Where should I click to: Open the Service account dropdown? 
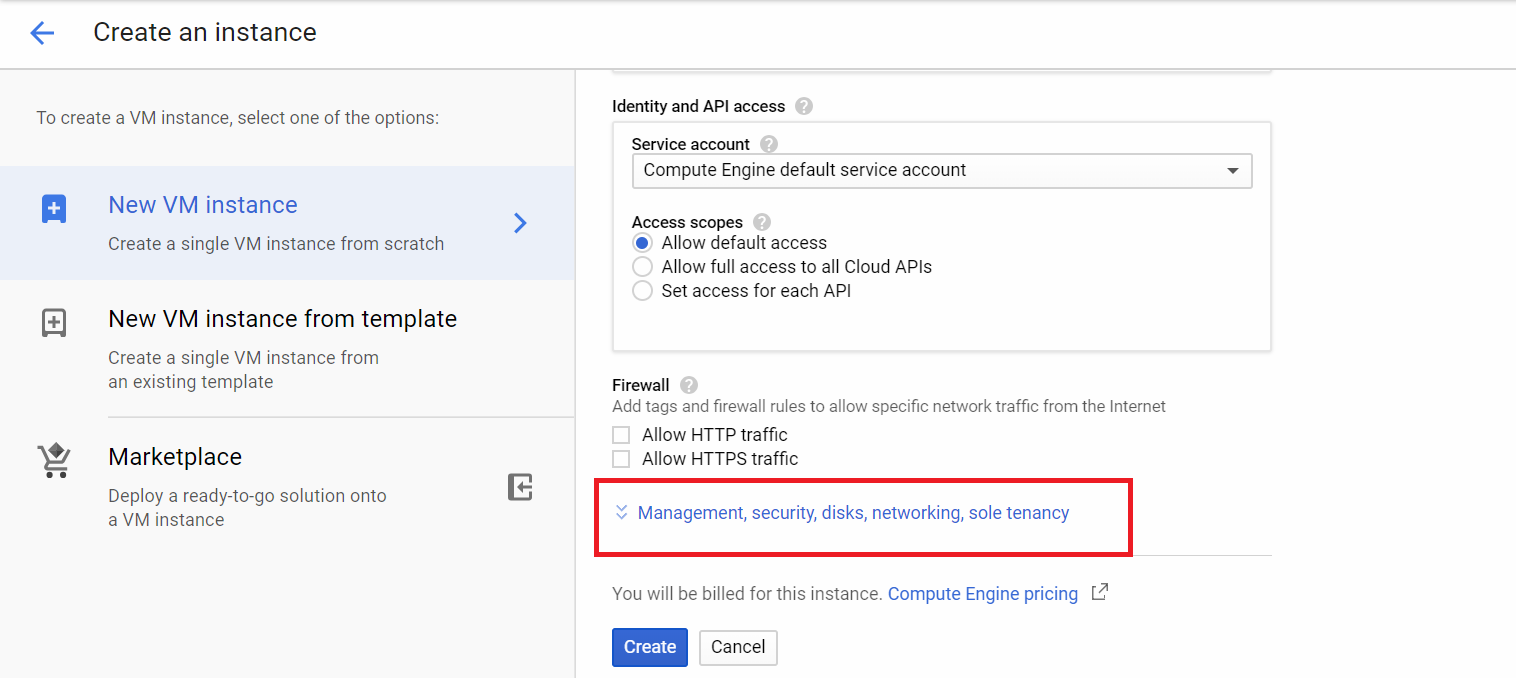pos(941,170)
